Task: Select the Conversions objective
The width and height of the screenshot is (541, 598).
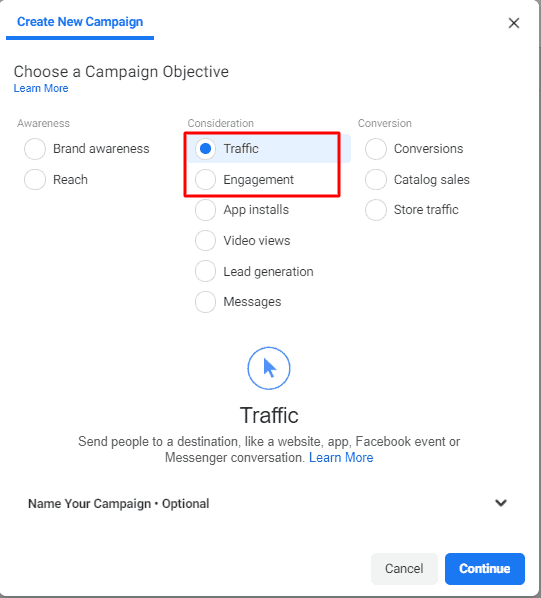Action: tap(376, 149)
